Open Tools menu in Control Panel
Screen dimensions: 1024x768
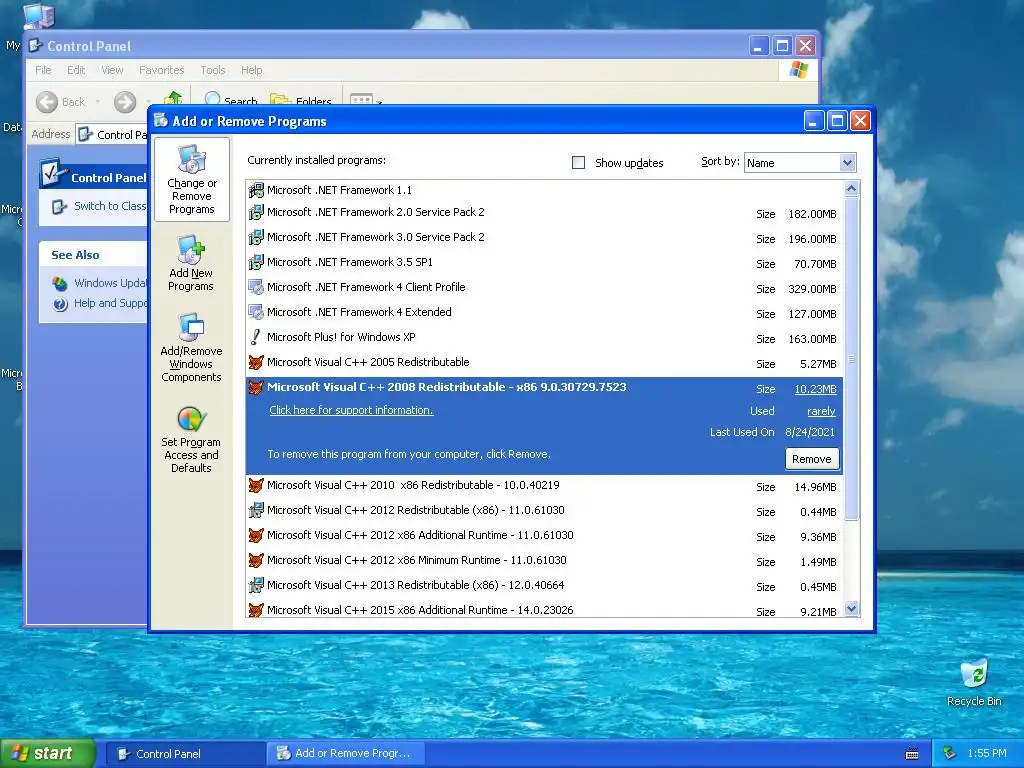click(213, 70)
